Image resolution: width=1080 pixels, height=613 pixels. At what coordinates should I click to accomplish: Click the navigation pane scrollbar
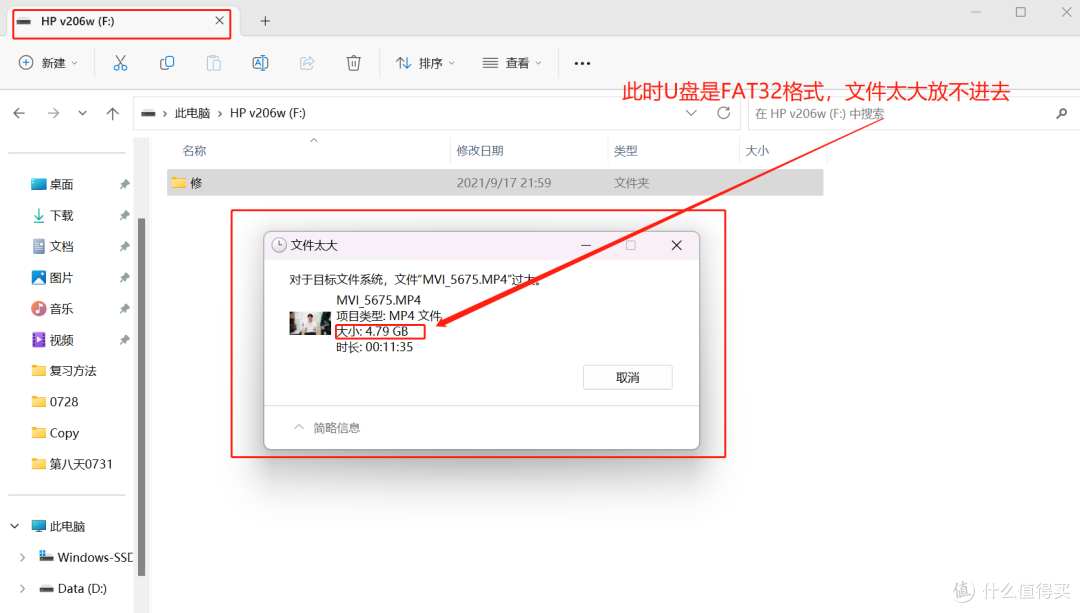click(x=142, y=396)
